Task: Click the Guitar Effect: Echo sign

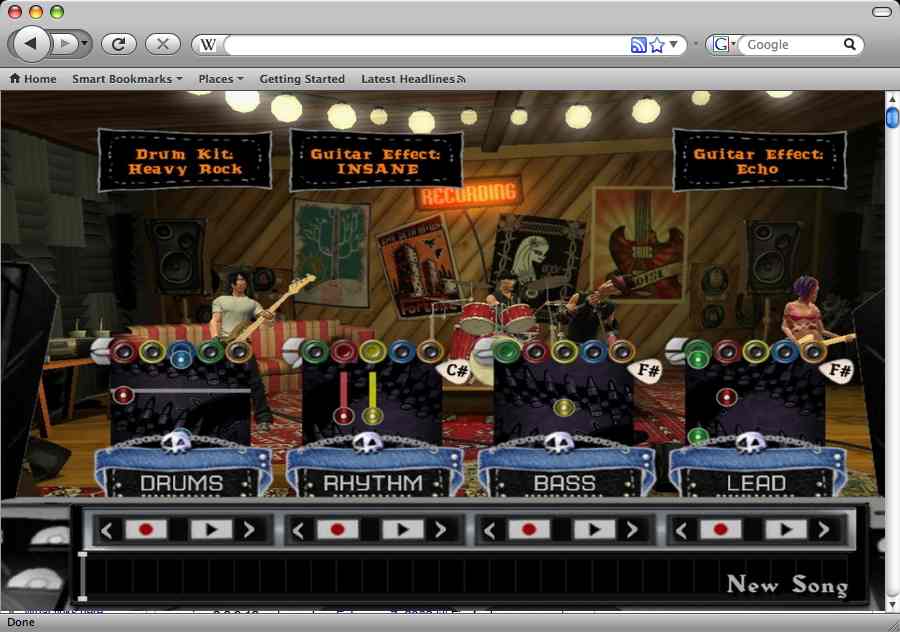Action: 759,160
